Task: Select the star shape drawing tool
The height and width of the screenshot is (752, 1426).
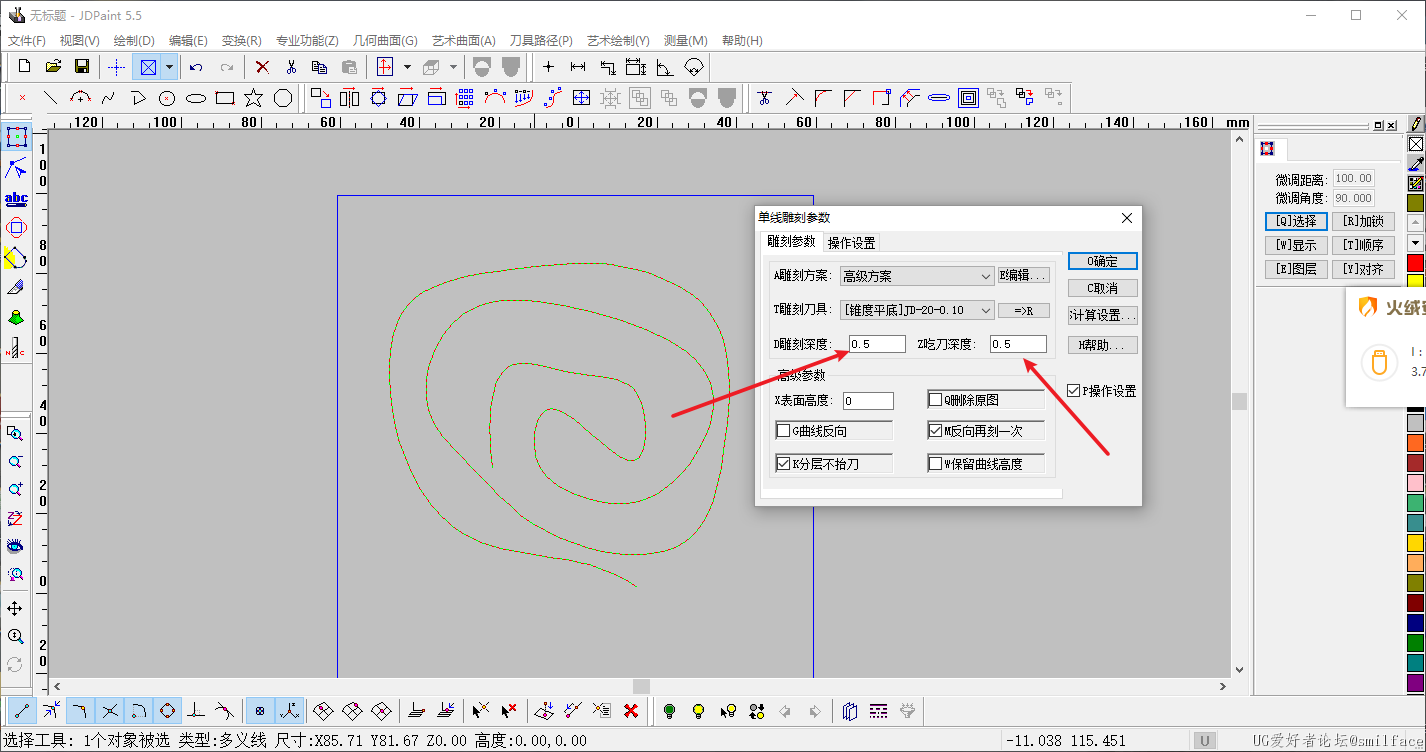Action: 254,97
